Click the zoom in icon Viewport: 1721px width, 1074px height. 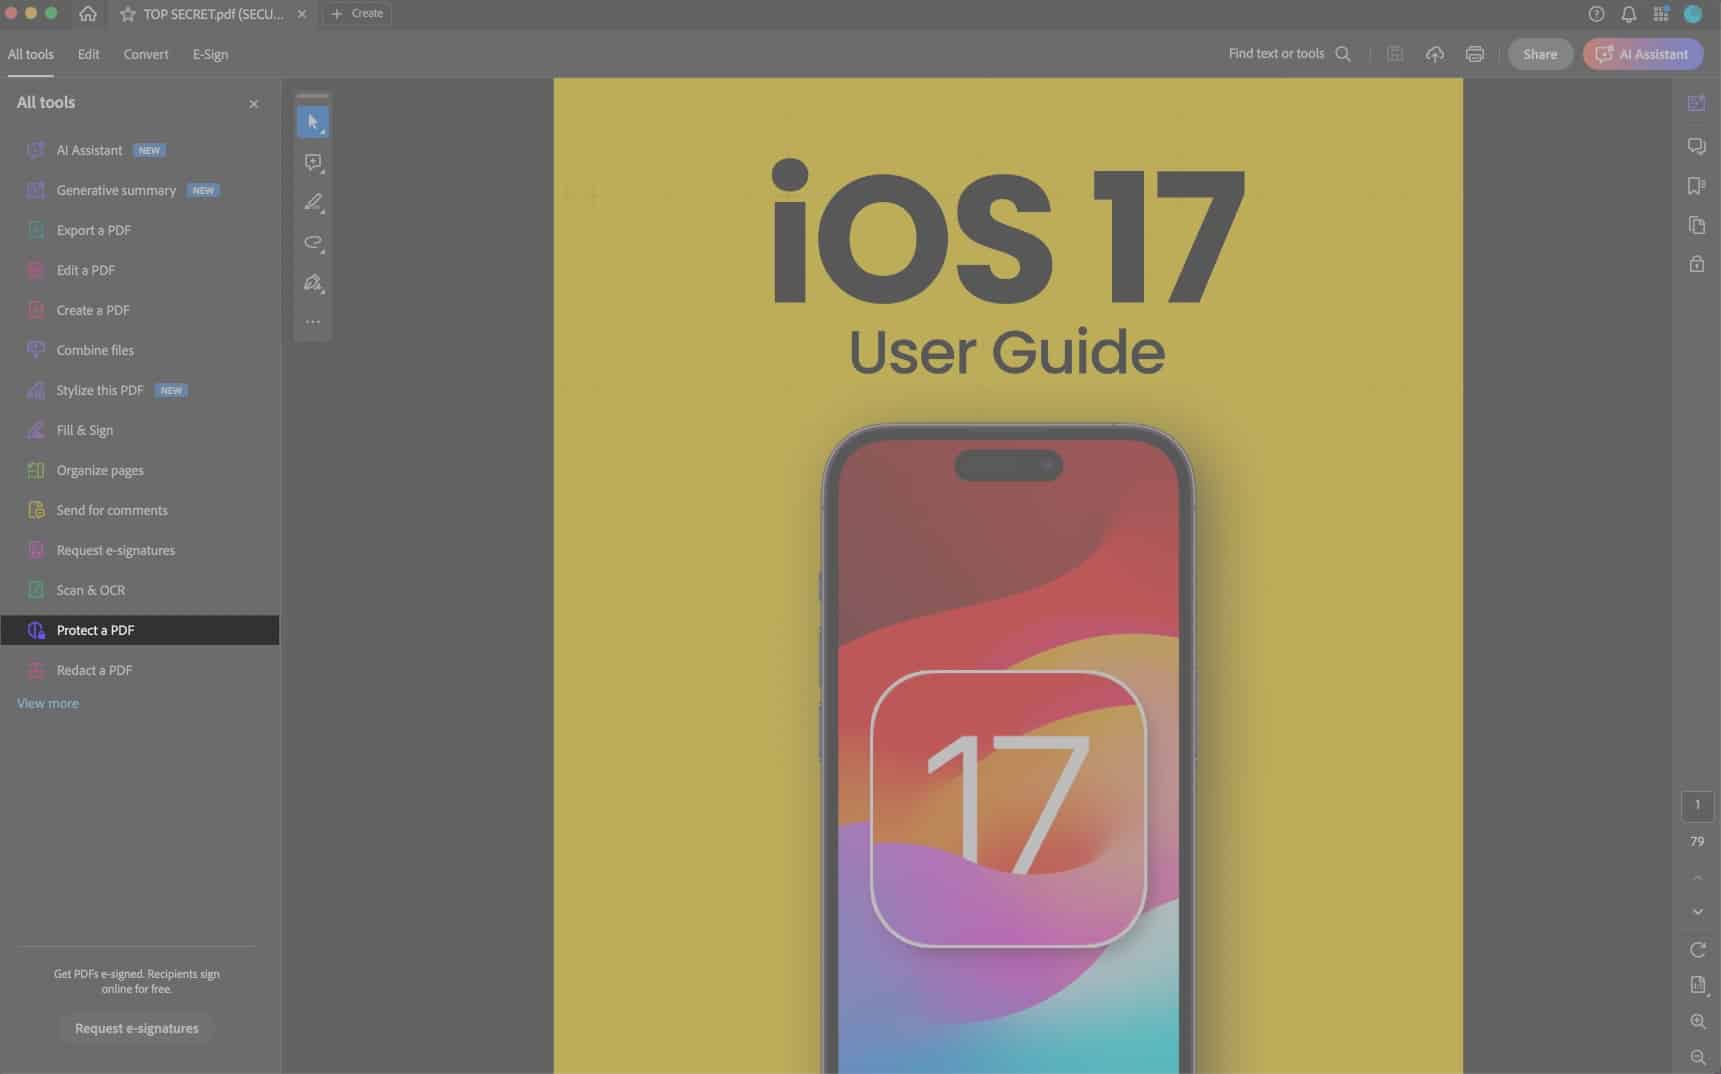pos(1697,1021)
